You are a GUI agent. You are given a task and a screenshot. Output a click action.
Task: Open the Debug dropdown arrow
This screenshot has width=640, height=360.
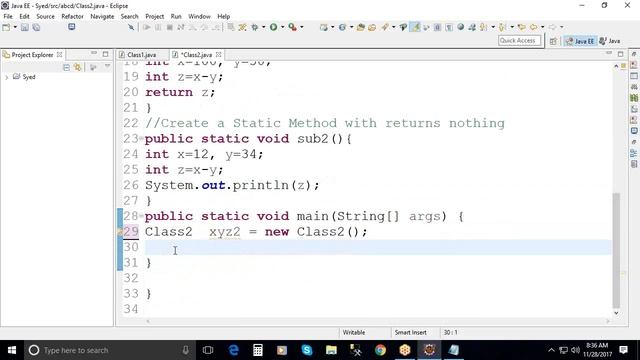263,27
